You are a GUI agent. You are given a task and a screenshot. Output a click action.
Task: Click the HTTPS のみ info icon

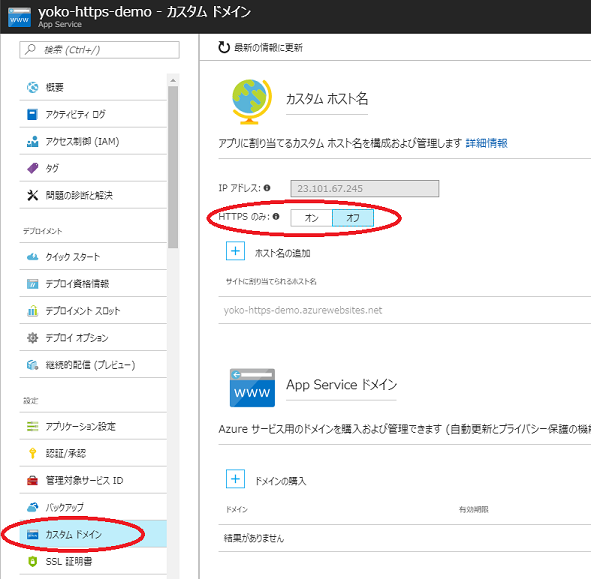[276, 216]
